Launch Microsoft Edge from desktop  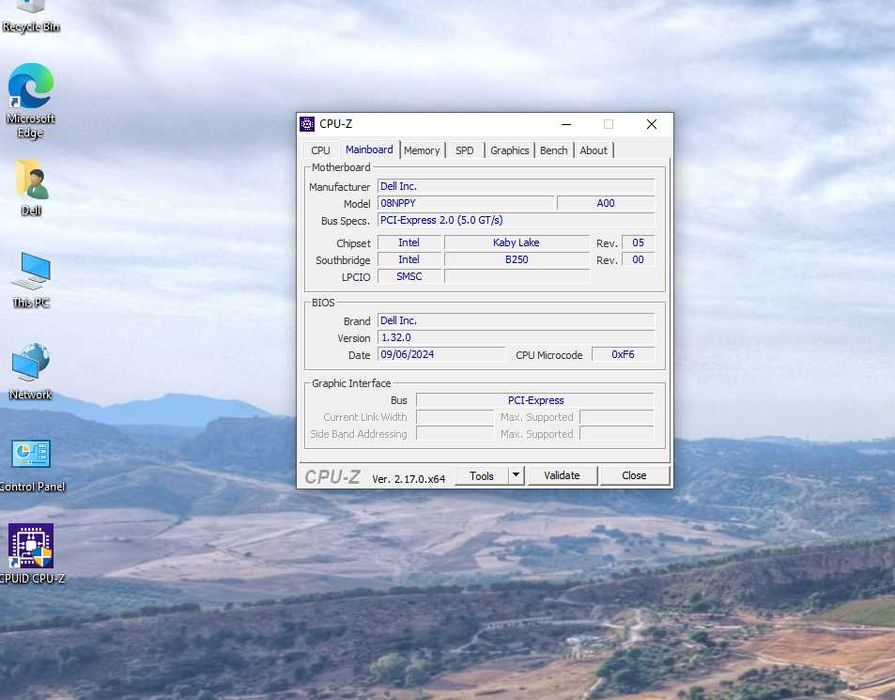tap(31, 101)
